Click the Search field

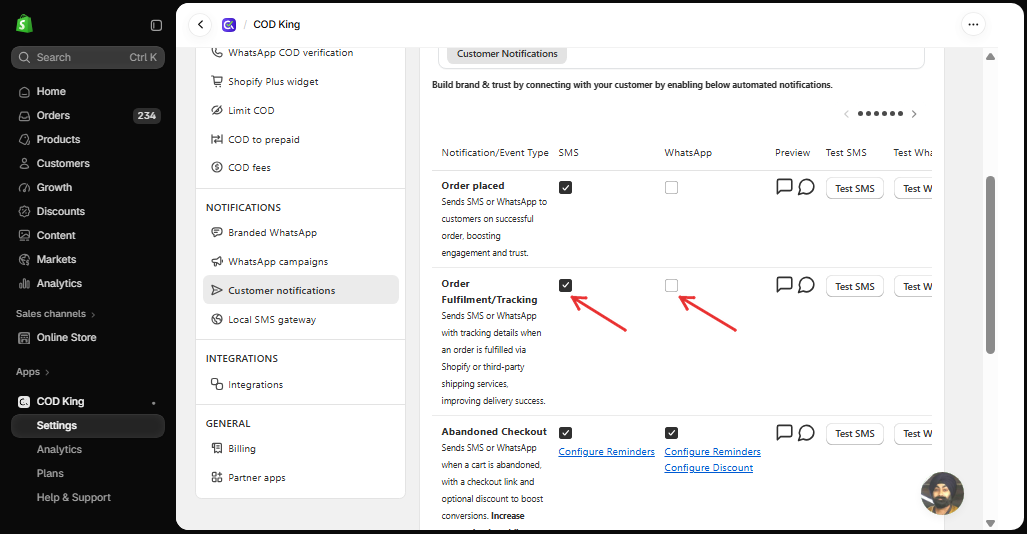tap(88, 58)
